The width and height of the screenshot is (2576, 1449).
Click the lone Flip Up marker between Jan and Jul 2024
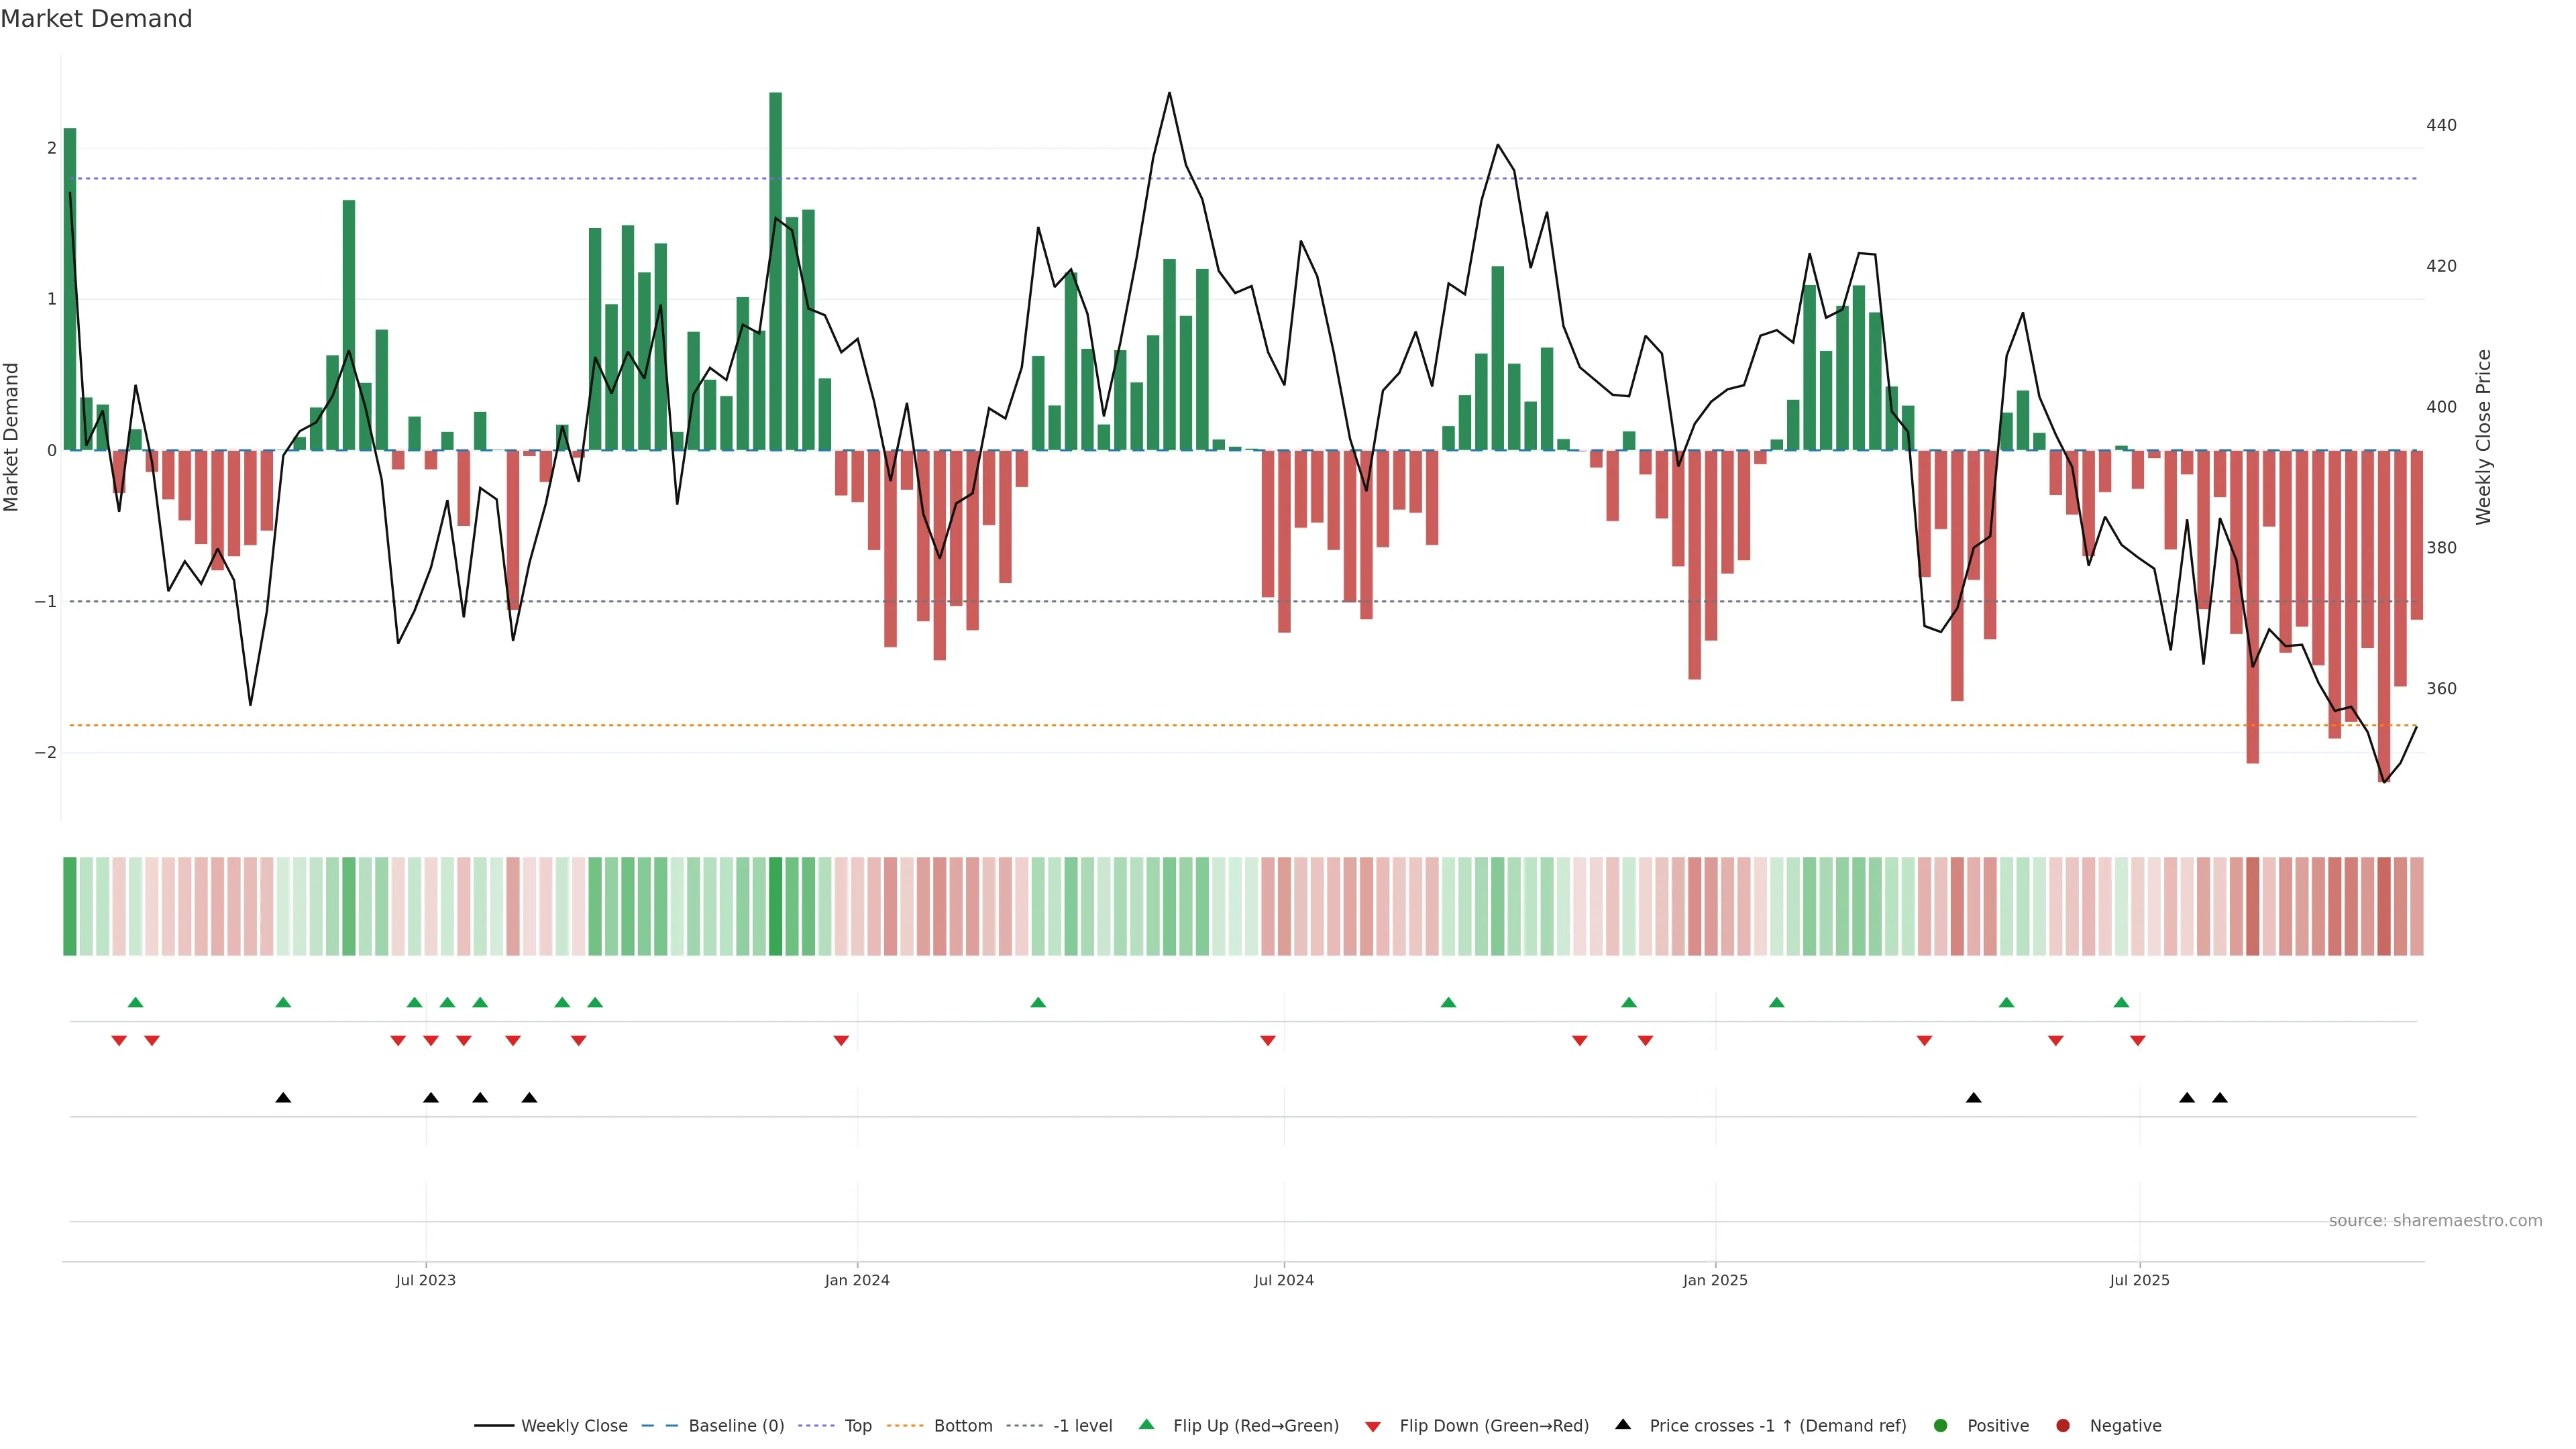click(x=1037, y=1002)
